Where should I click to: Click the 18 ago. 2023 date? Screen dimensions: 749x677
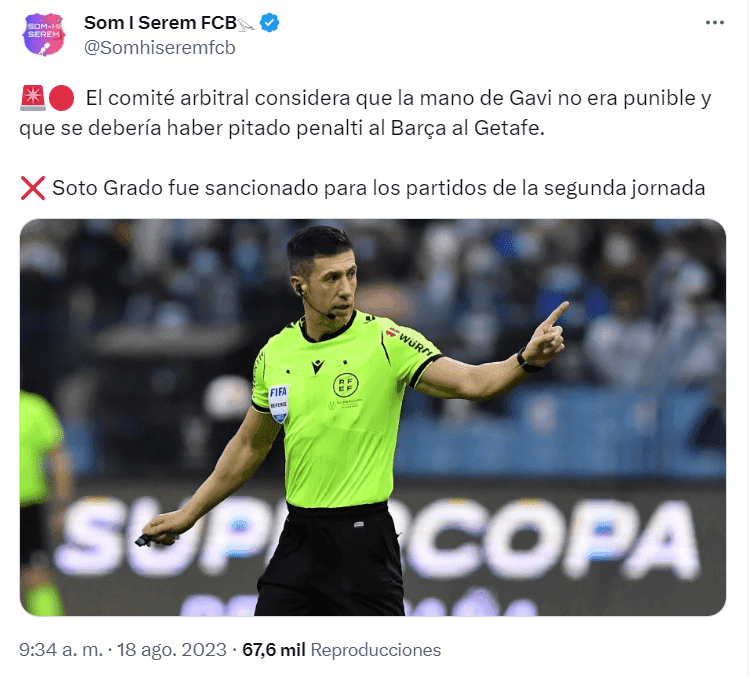coord(171,650)
